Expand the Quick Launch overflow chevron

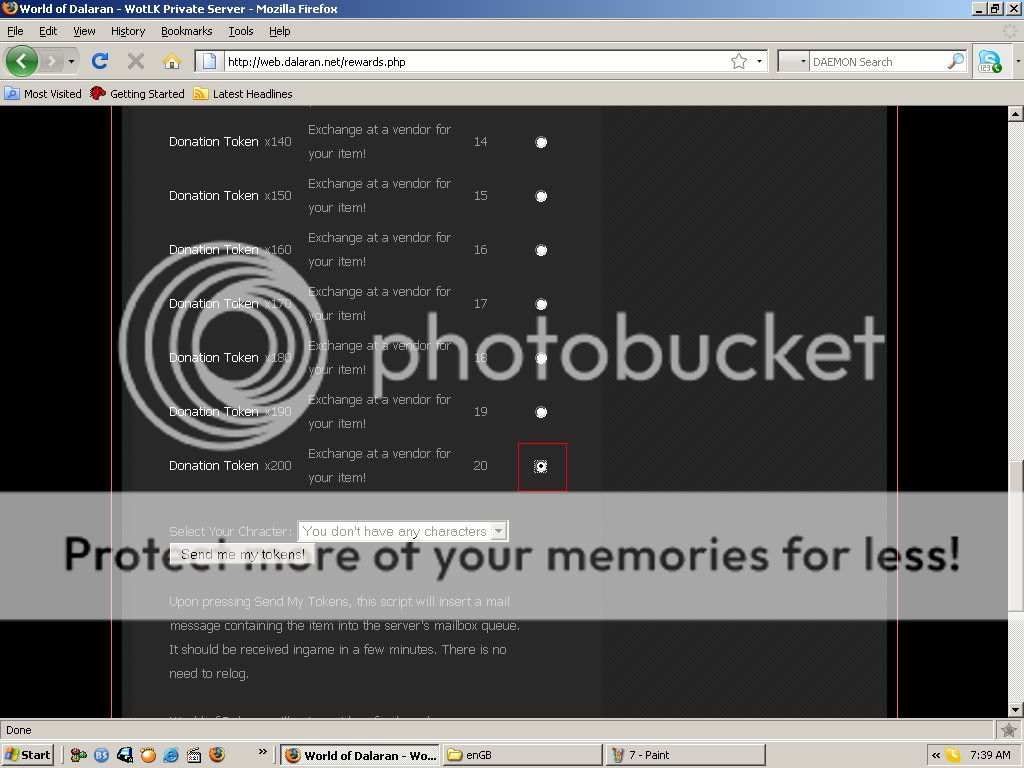[x=263, y=752]
